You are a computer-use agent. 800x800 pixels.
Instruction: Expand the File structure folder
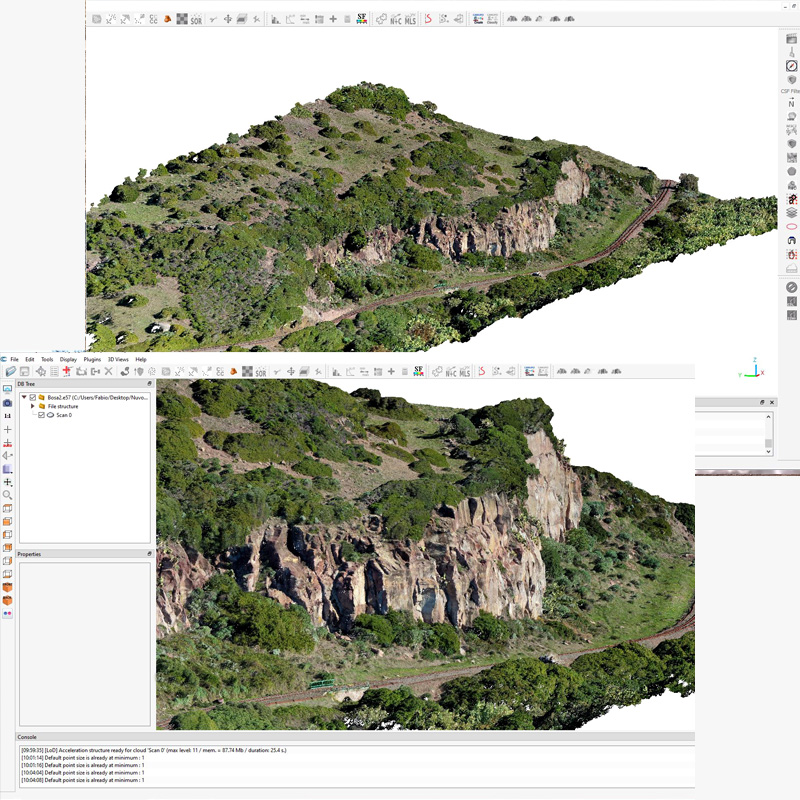[x=33, y=406]
